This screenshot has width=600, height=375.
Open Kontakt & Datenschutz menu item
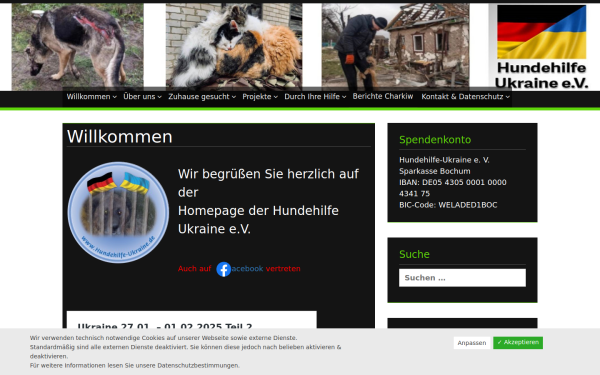click(x=462, y=97)
